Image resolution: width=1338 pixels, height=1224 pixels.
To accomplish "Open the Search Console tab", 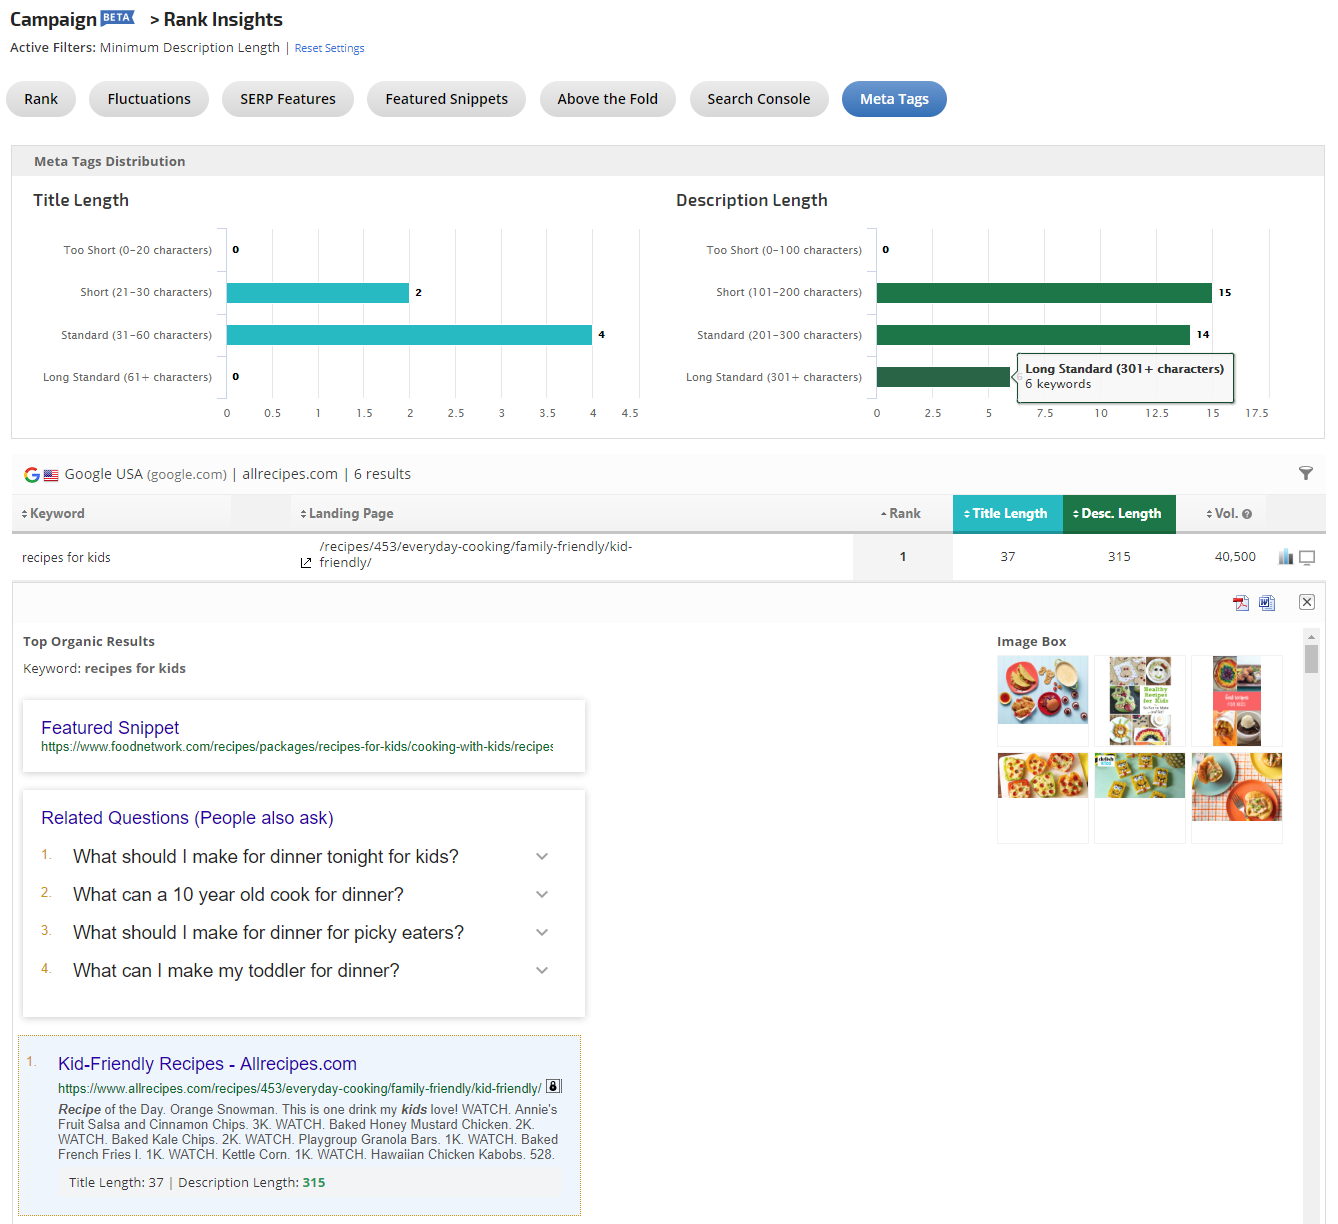I will [759, 99].
